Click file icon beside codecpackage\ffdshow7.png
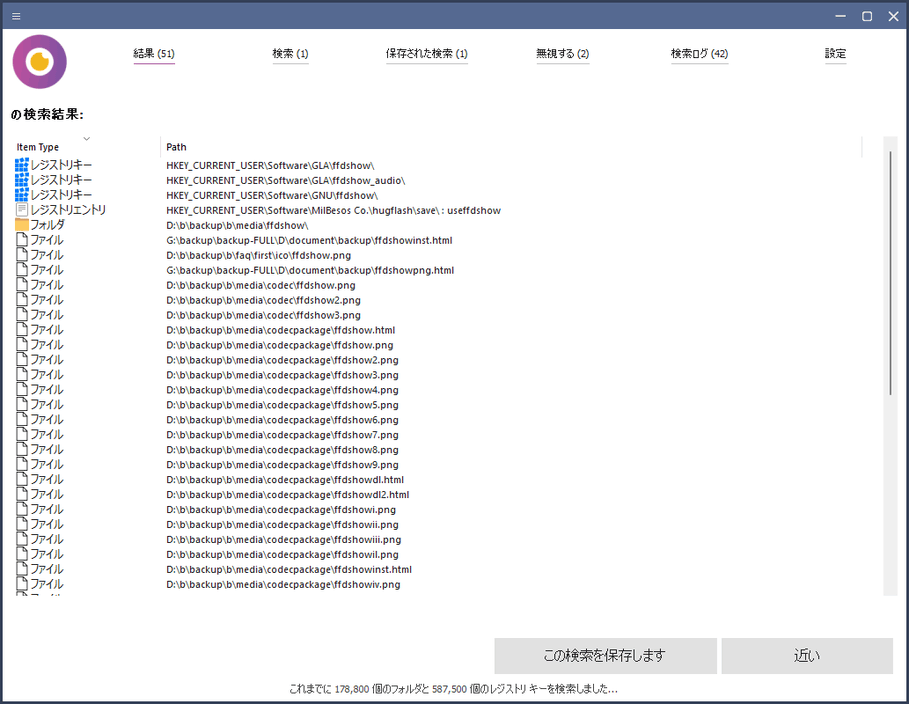 pyautogui.click(x=21, y=435)
